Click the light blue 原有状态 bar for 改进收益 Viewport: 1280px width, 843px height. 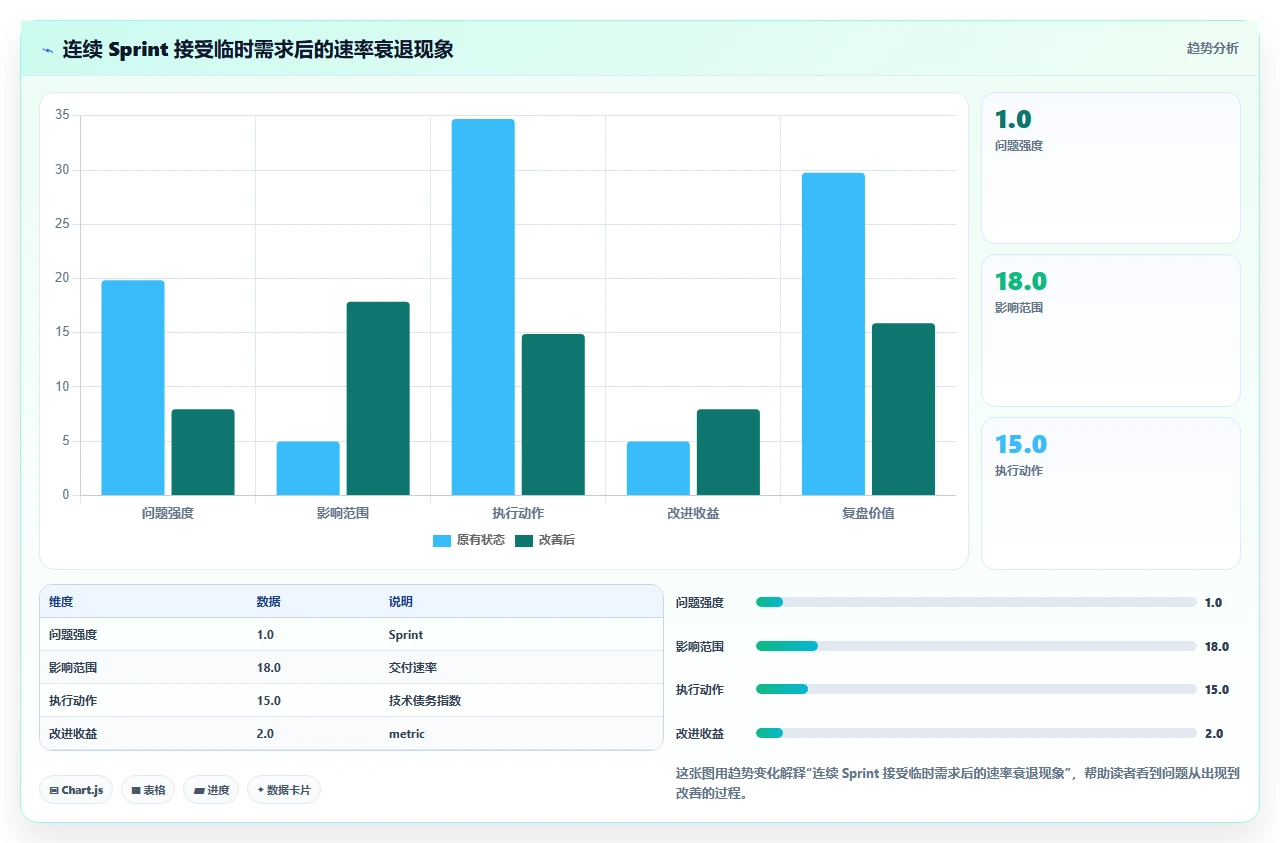[x=658, y=468]
